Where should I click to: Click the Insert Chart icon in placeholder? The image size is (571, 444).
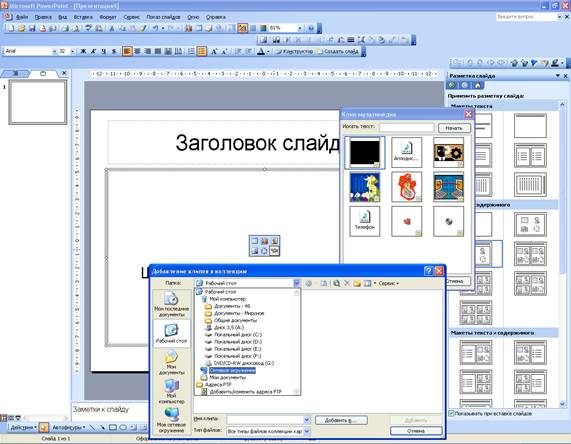click(x=264, y=241)
